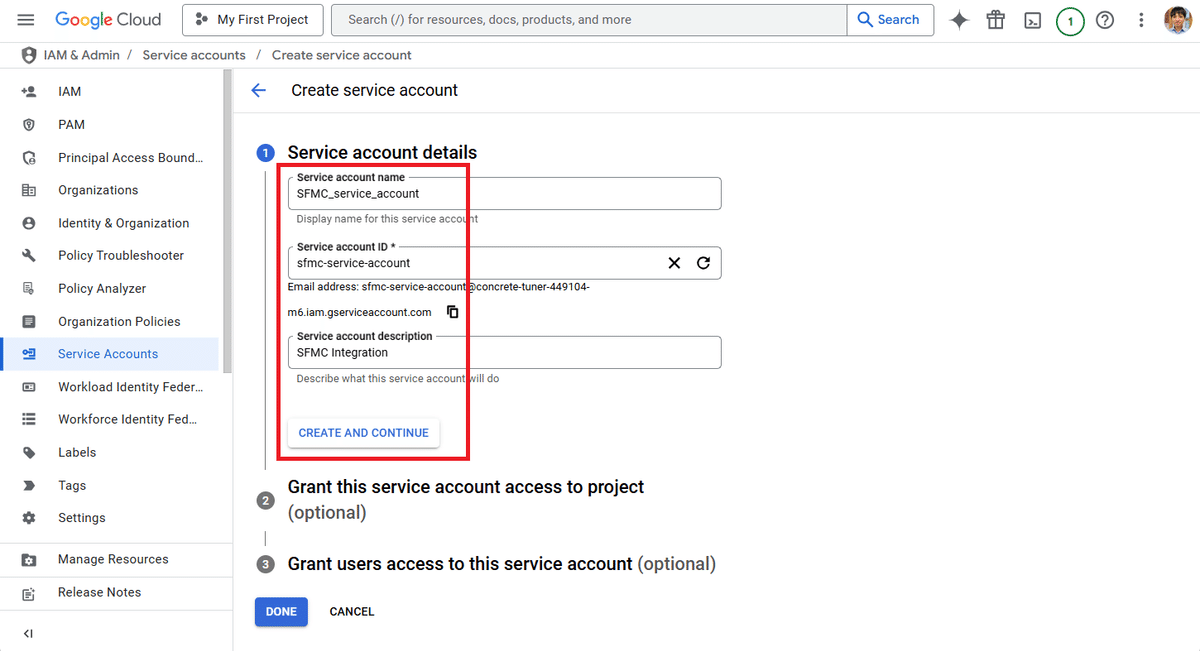The image size is (1200, 651).
Task: Activate the Cloud Shell terminal icon
Action: coord(1033,20)
